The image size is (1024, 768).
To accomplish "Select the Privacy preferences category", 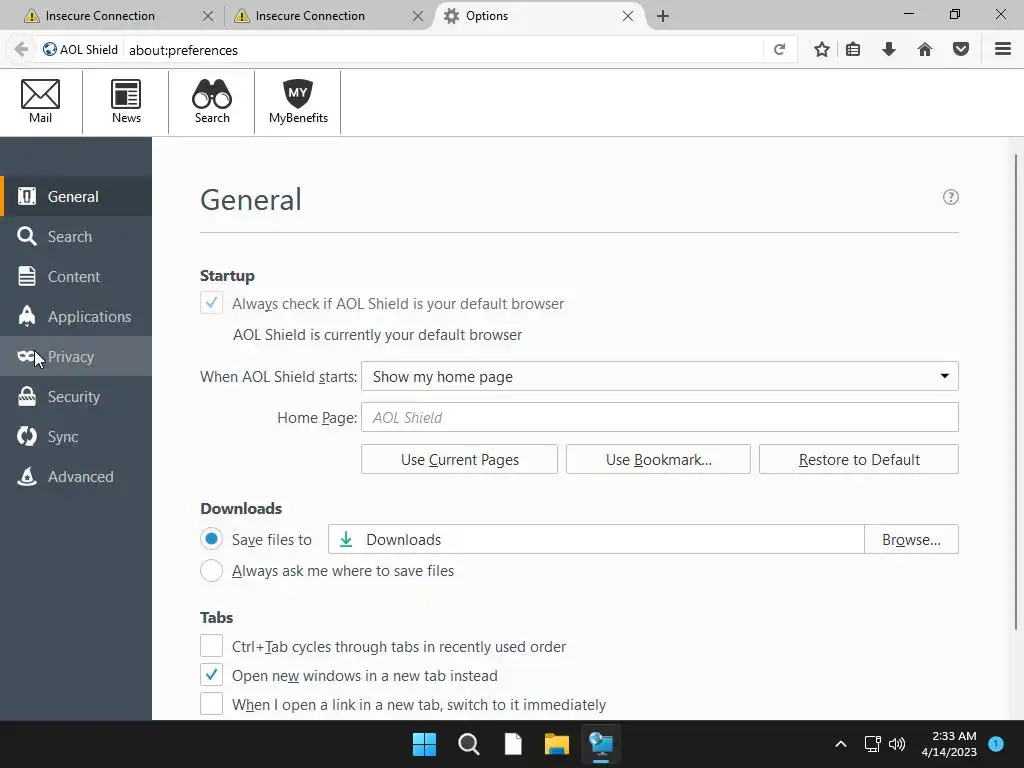I will click(76, 356).
